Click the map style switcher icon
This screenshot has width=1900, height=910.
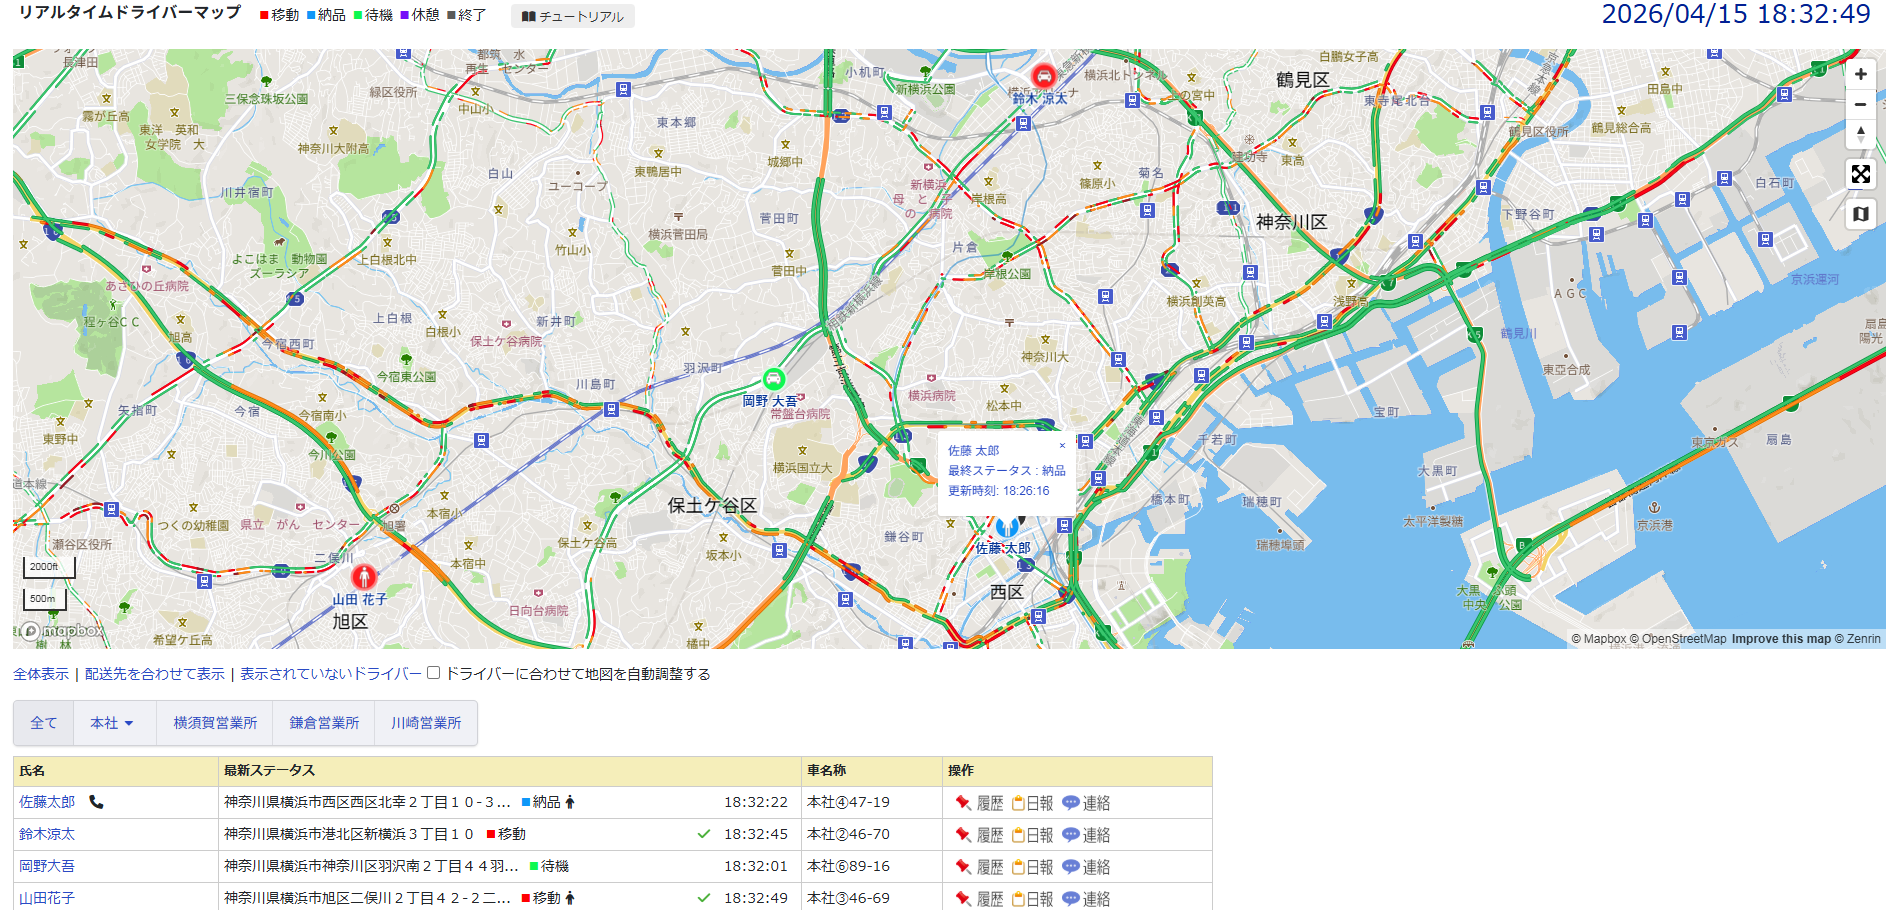[1860, 214]
